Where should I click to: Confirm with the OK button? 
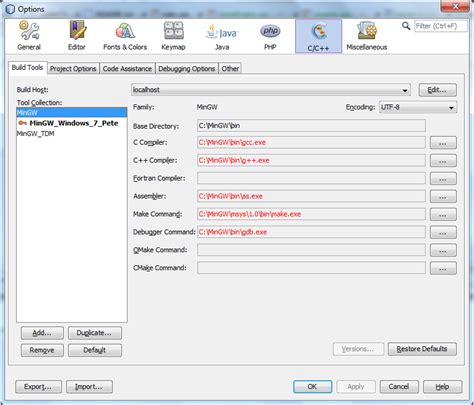(312, 387)
